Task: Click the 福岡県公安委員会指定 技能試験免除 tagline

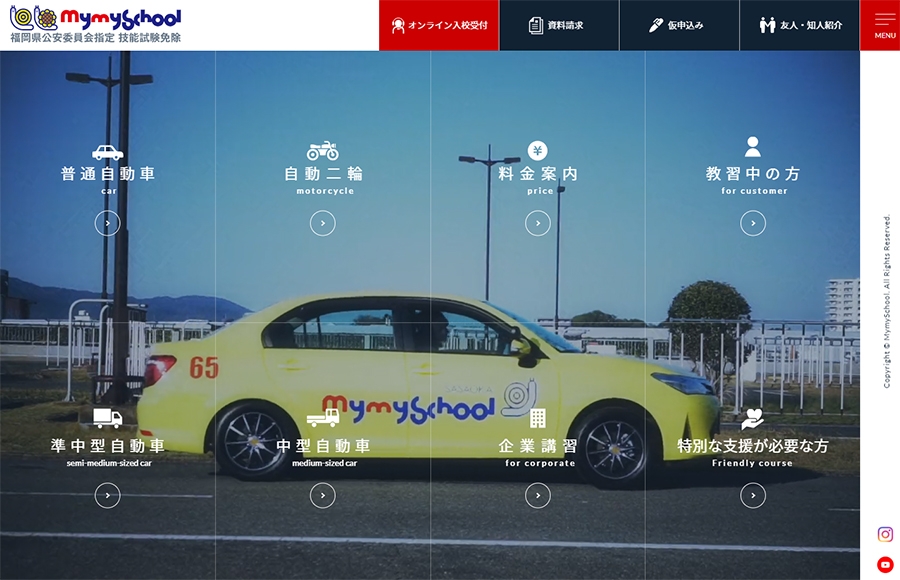Action: pyautogui.click(x=96, y=38)
